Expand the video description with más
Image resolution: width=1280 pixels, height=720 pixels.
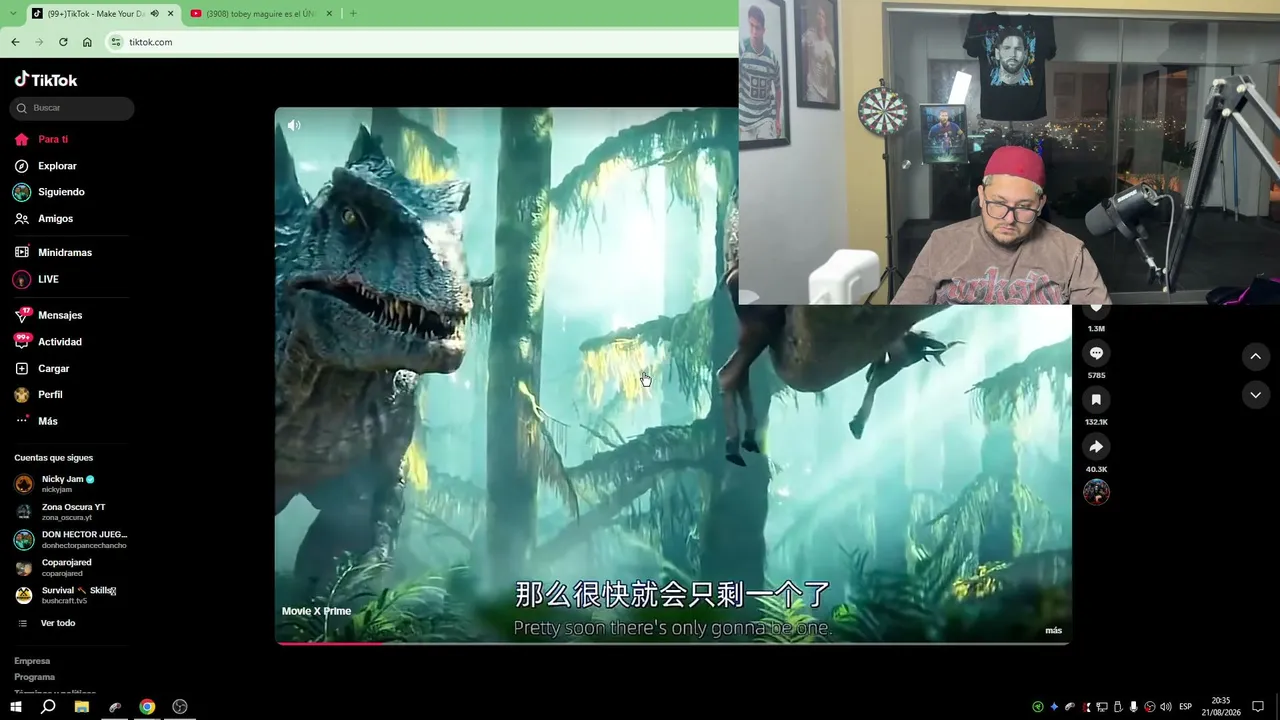click(x=1053, y=630)
